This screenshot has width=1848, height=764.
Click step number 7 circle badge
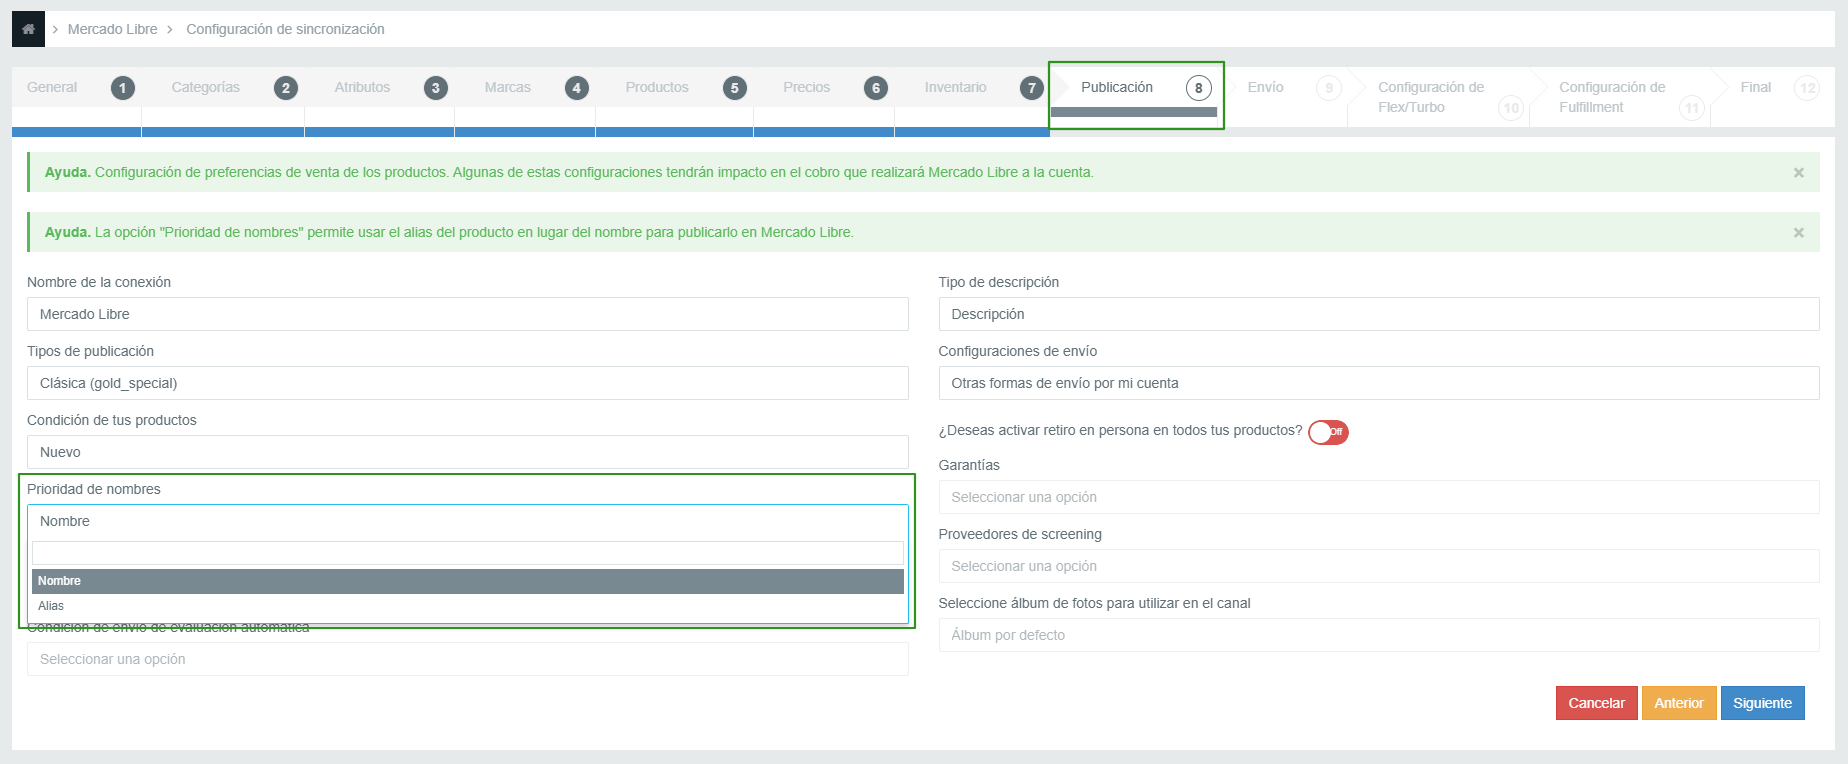click(x=1032, y=88)
